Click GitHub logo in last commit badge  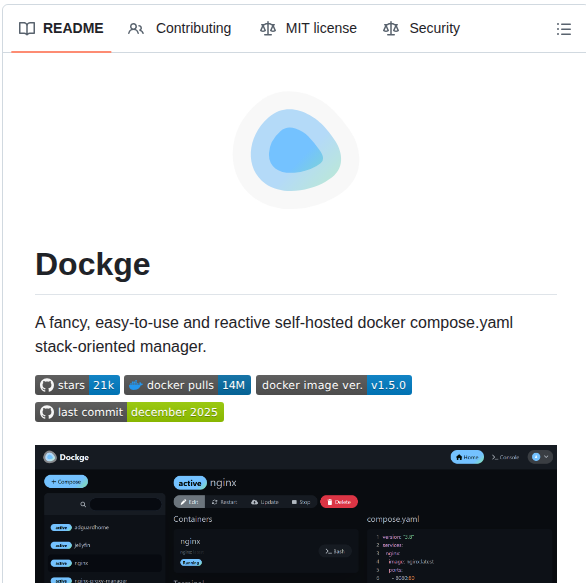[47, 412]
